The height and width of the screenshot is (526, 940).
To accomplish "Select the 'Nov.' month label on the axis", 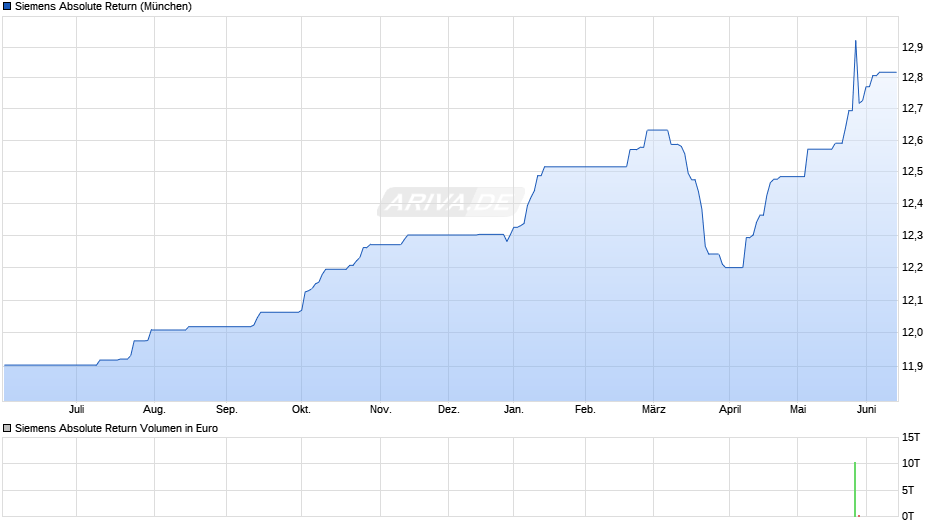I will click(381, 410).
